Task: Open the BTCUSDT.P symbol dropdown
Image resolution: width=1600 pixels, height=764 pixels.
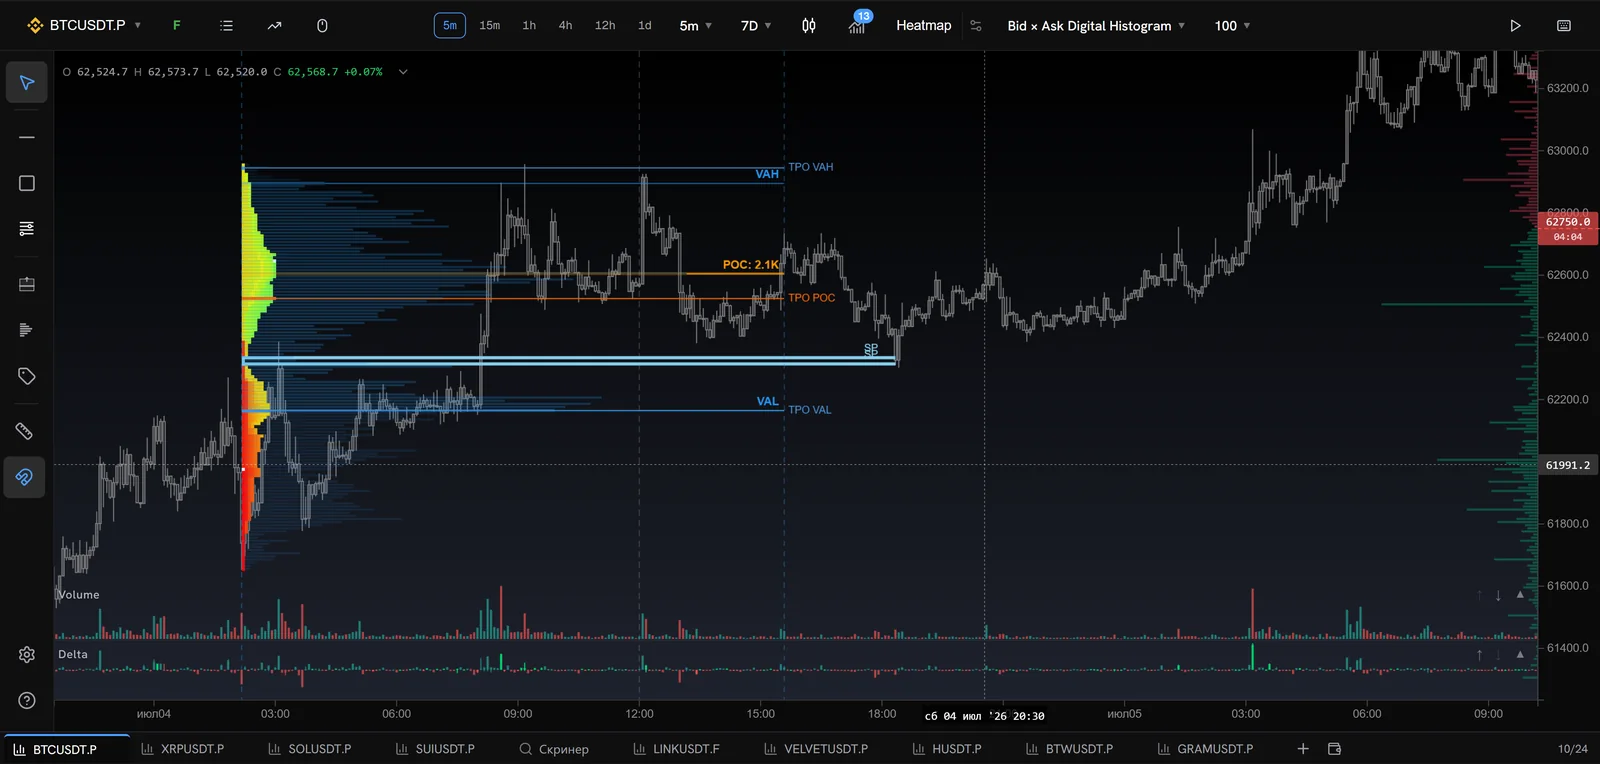Action: [86, 25]
